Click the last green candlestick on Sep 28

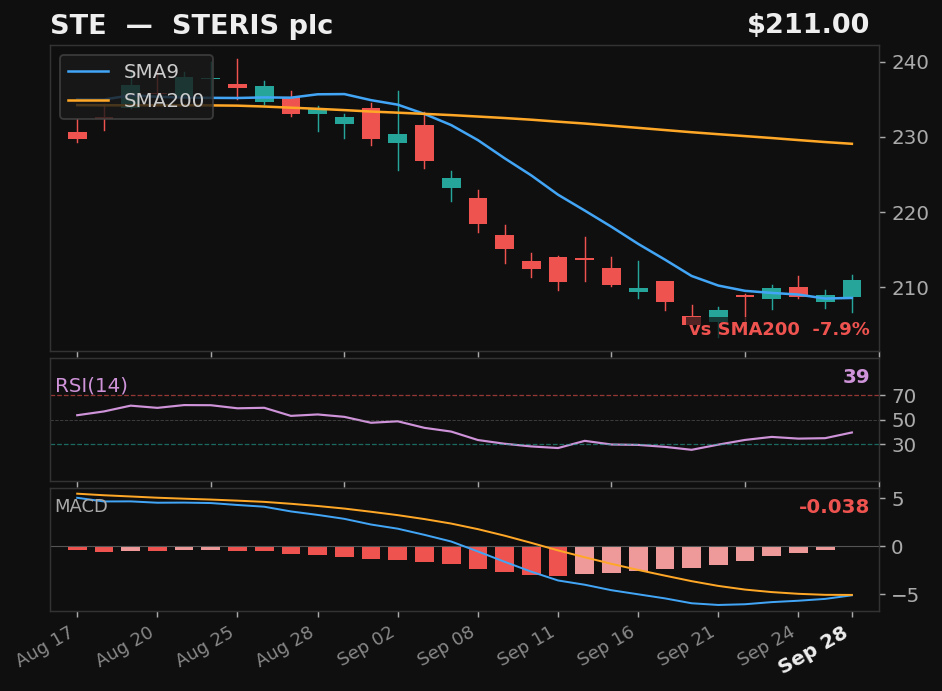coord(852,288)
